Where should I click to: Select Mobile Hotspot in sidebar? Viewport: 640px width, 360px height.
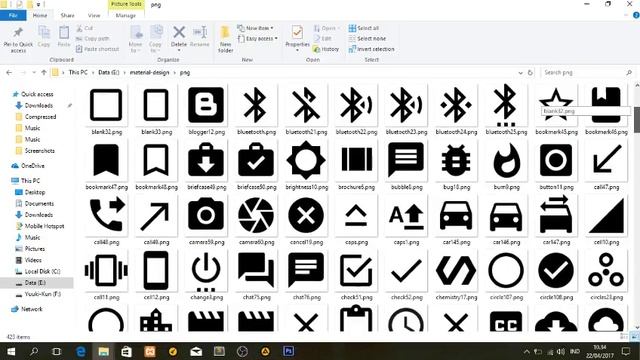[x=44, y=226]
